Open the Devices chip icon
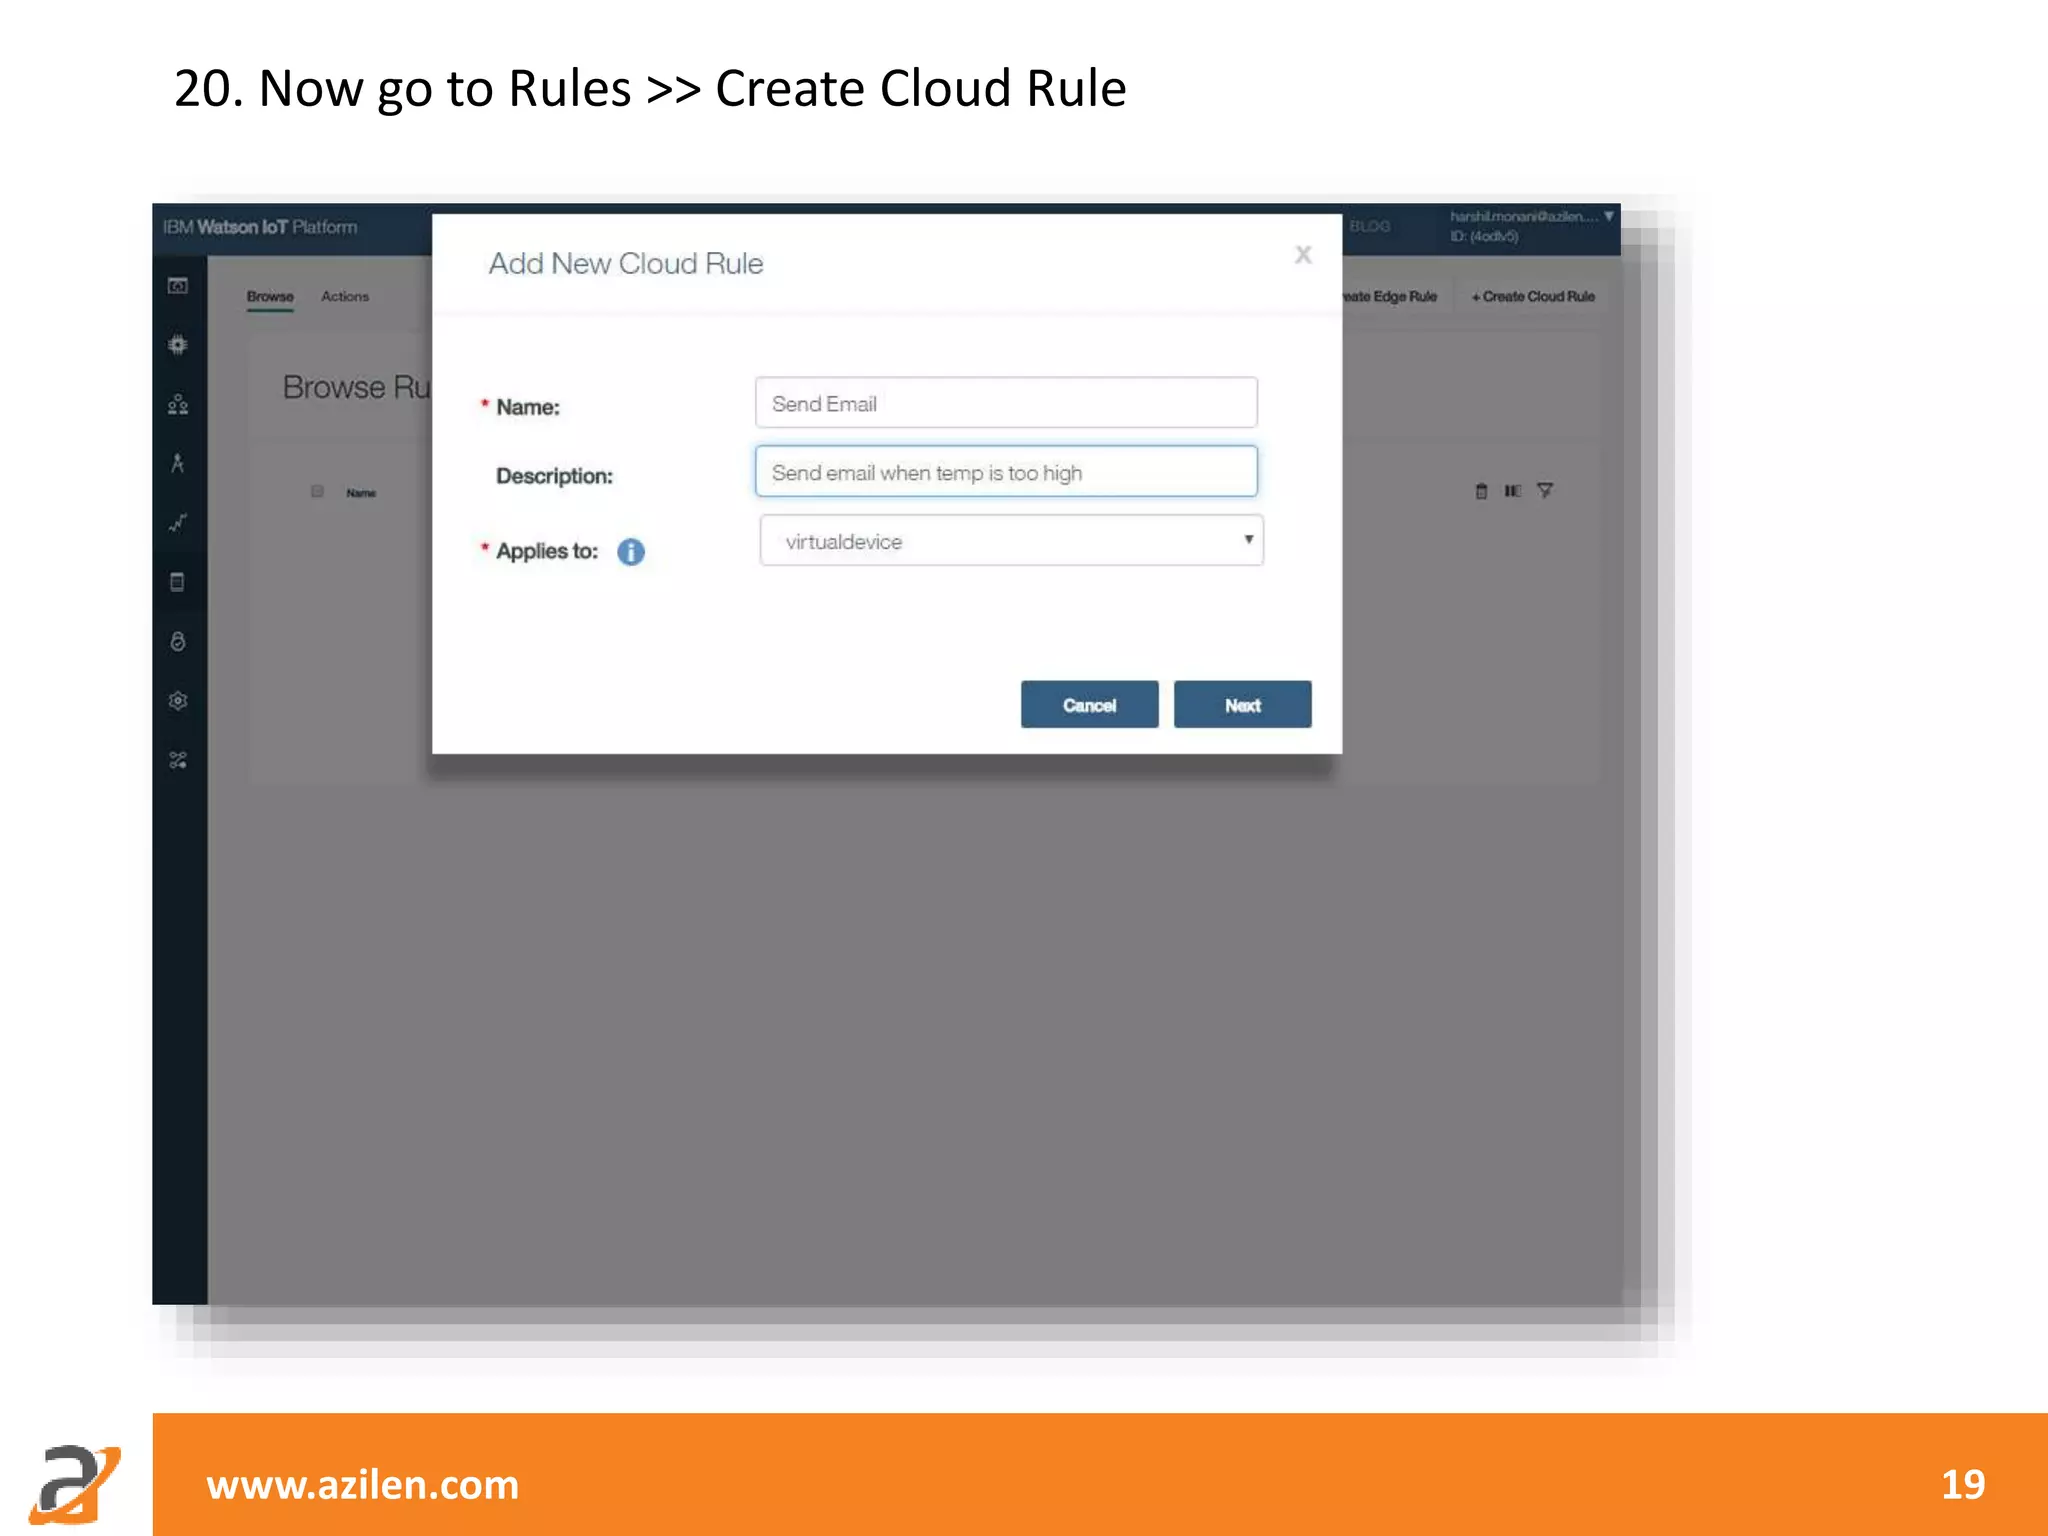This screenshot has height=1536, width=2048. click(x=178, y=345)
